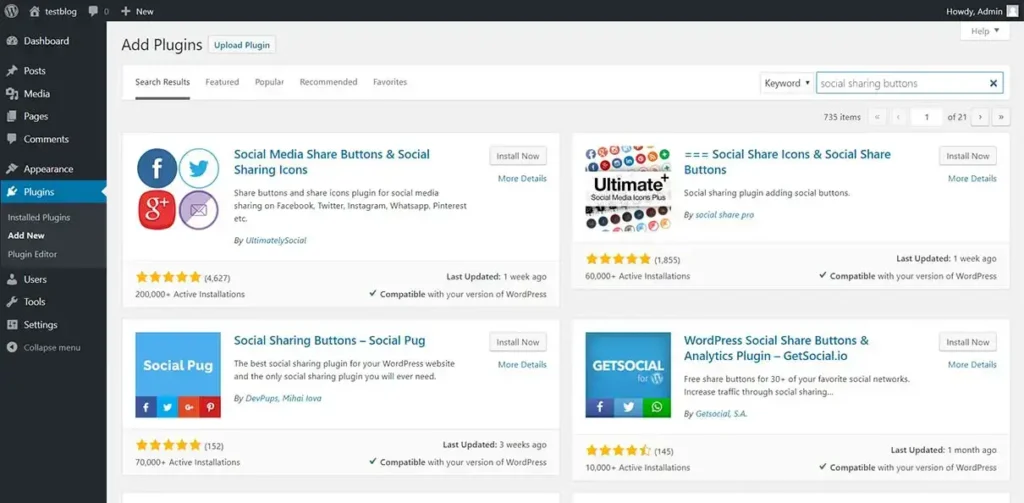
Task: Switch to the Search Results tab
Action: click(163, 82)
